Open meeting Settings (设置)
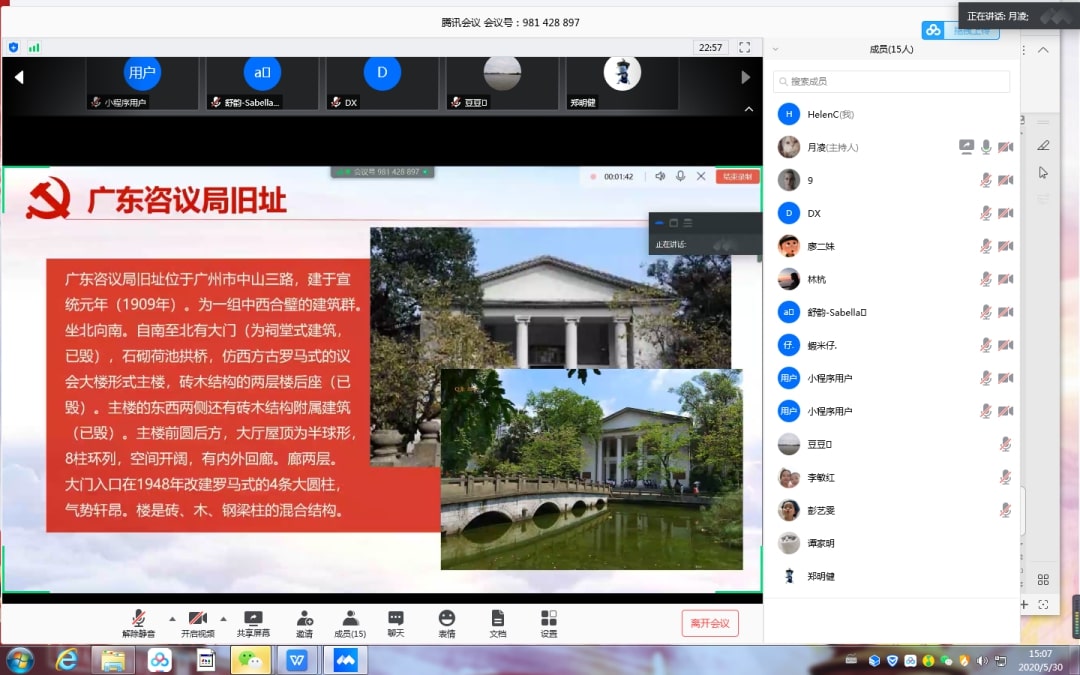This screenshot has height=675, width=1080. coord(549,623)
